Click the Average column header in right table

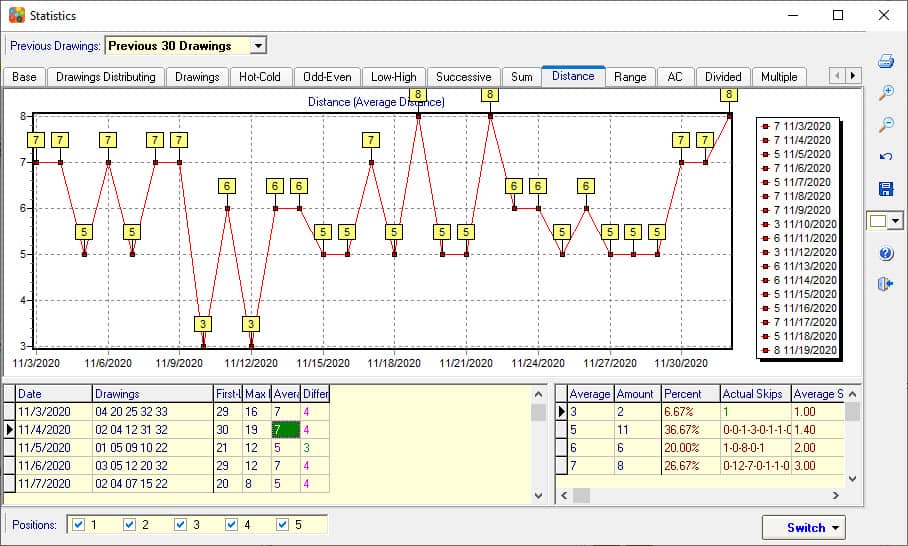pyautogui.click(x=591, y=394)
